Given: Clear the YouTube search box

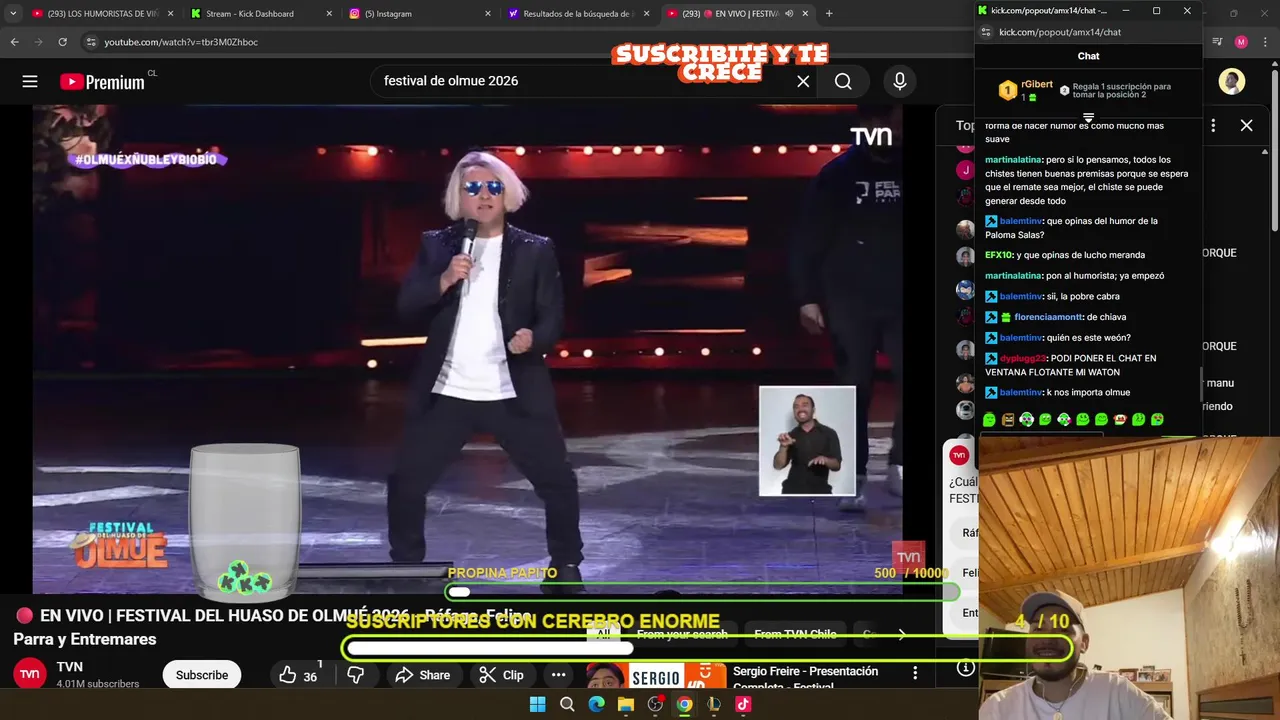Looking at the screenshot, I should click(803, 82).
